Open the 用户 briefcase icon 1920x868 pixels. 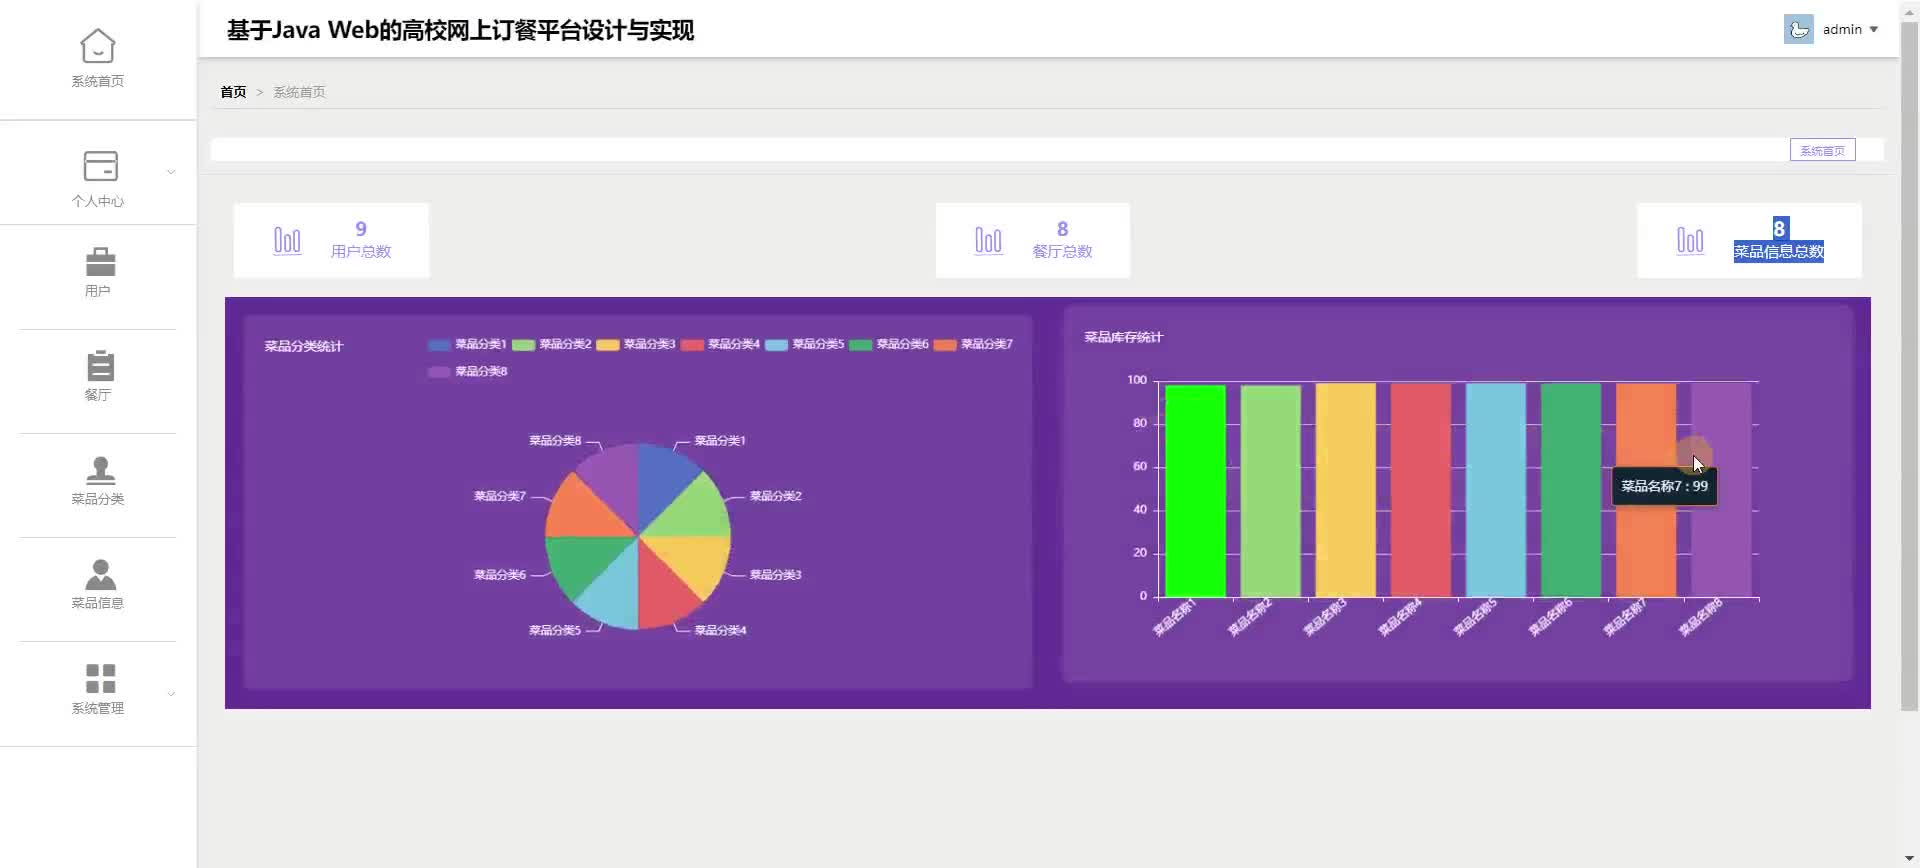100,262
